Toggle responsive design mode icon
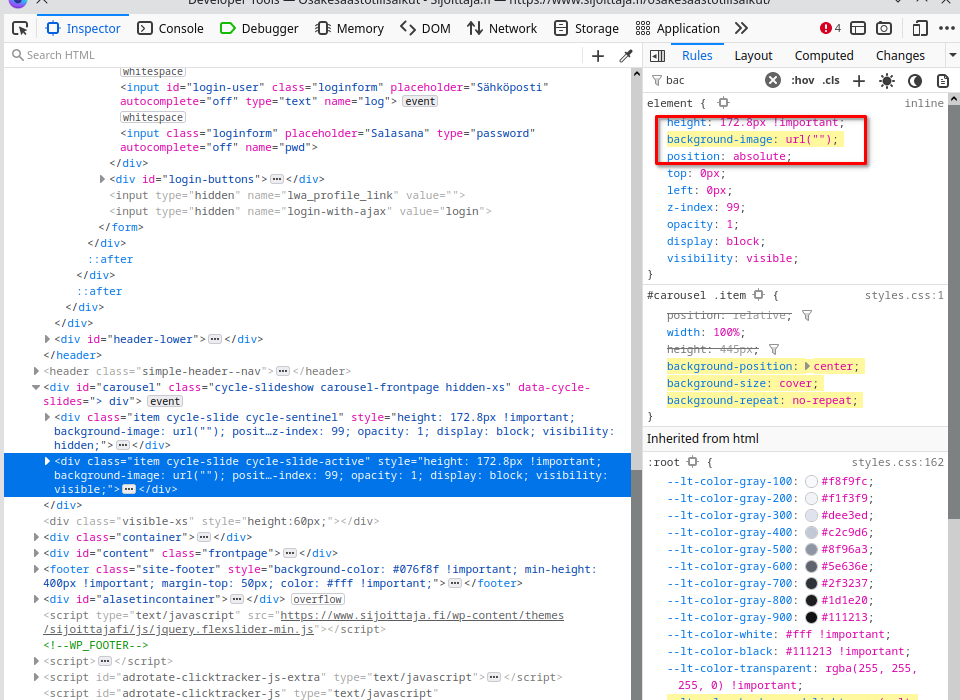Screen dimensions: 960x700 (x=920, y=28)
